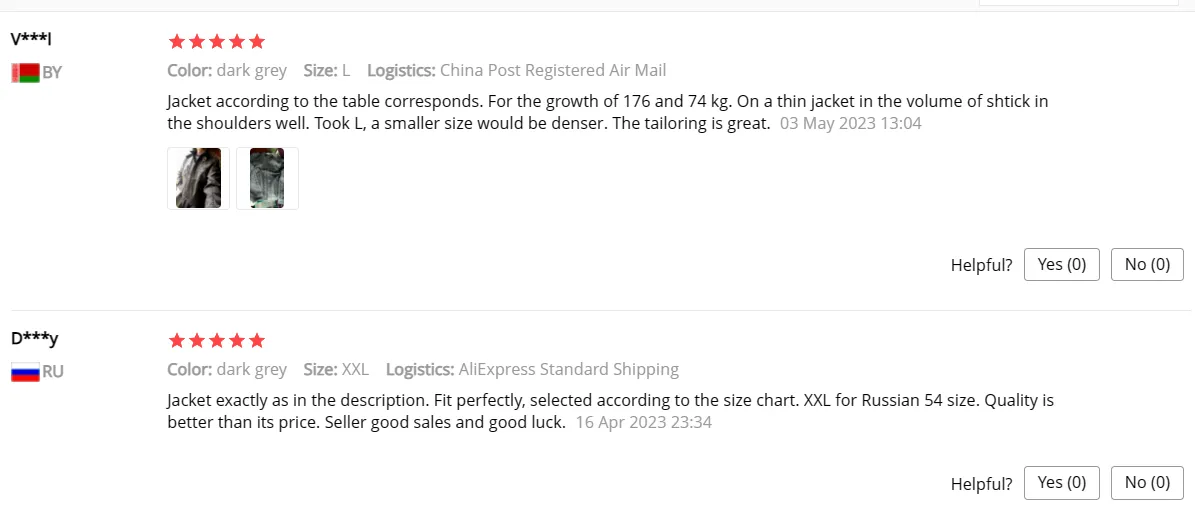
Task: Click the Size XXL label
Action: [x=336, y=370]
